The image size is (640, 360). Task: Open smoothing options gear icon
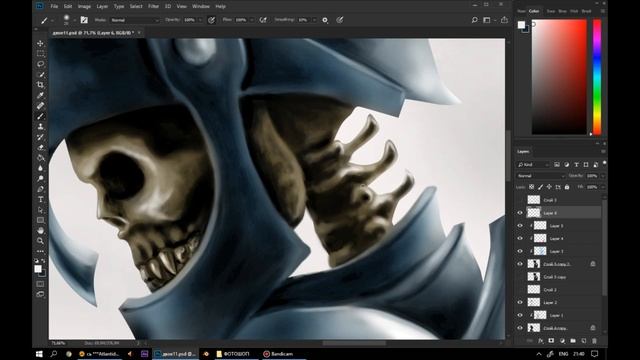pos(325,20)
